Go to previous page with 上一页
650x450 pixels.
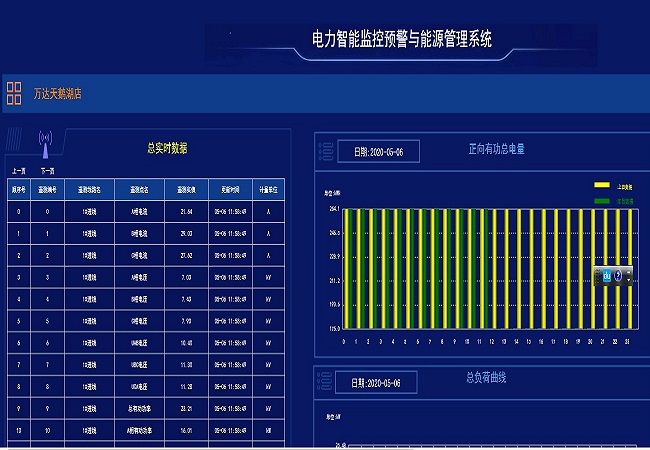[19, 172]
